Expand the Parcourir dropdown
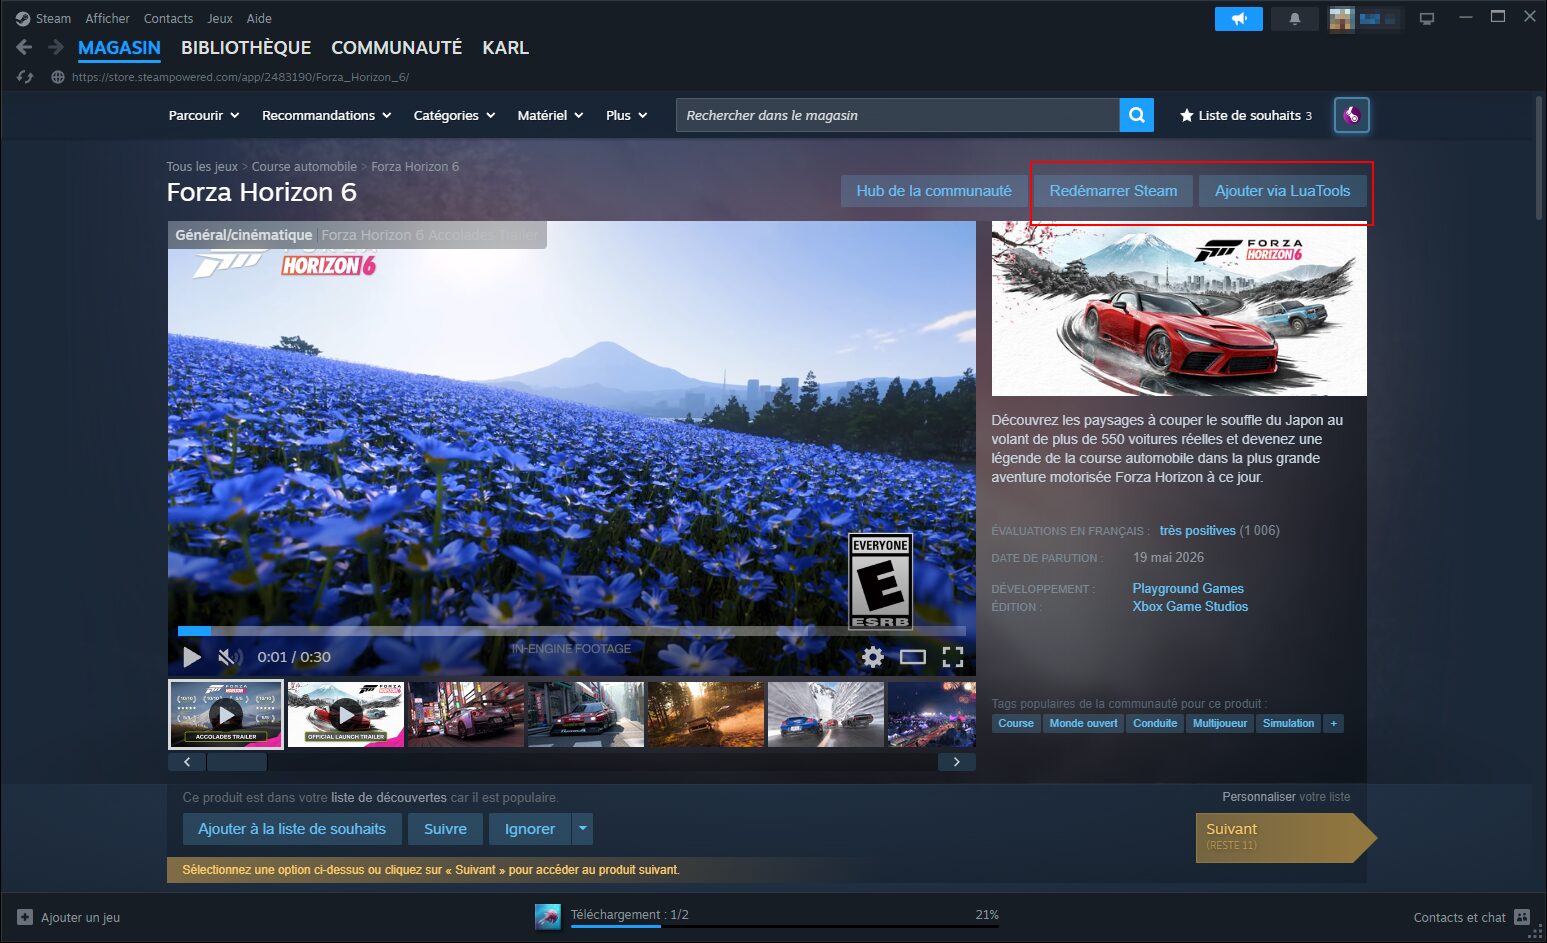Viewport: 1547px width, 943px height. coord(204,115)
